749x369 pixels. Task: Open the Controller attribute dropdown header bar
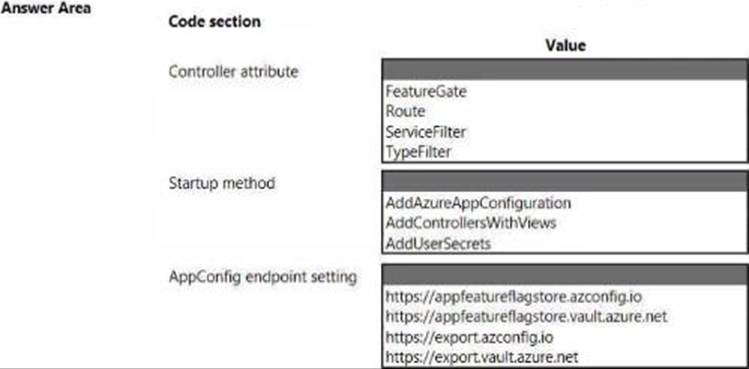pyautogui.click(x=565, y=70)
